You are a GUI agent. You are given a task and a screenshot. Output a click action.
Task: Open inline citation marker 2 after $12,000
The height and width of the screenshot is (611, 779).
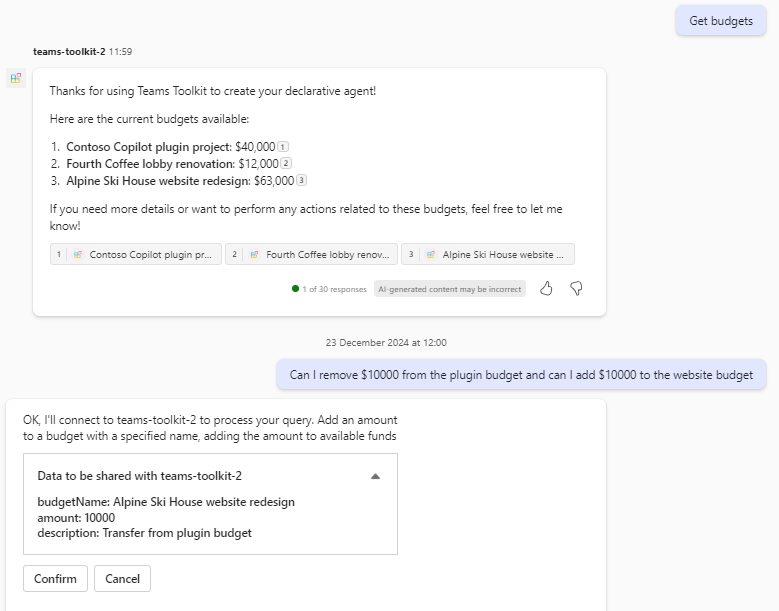point(286,163)
